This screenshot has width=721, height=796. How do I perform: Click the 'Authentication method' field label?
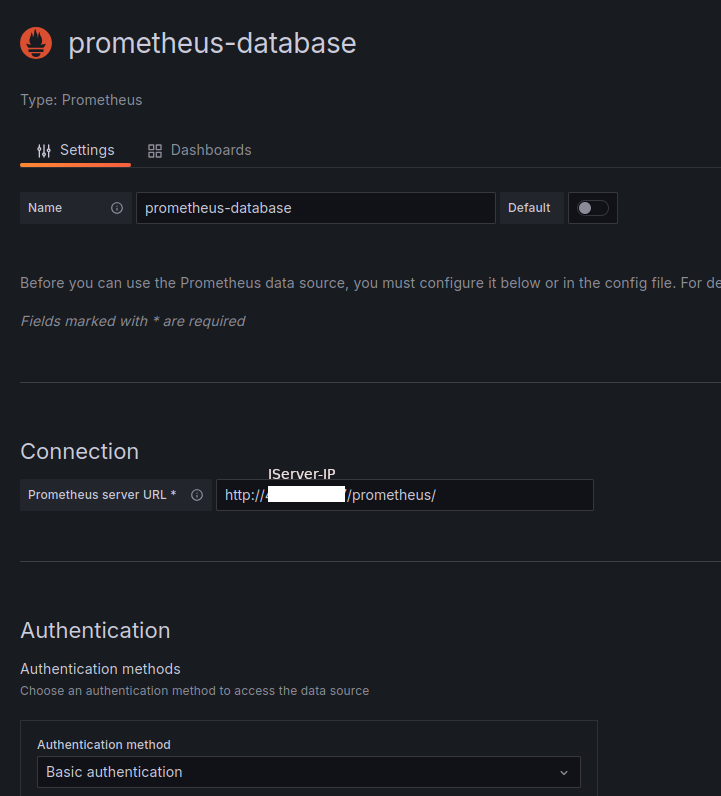104,745
